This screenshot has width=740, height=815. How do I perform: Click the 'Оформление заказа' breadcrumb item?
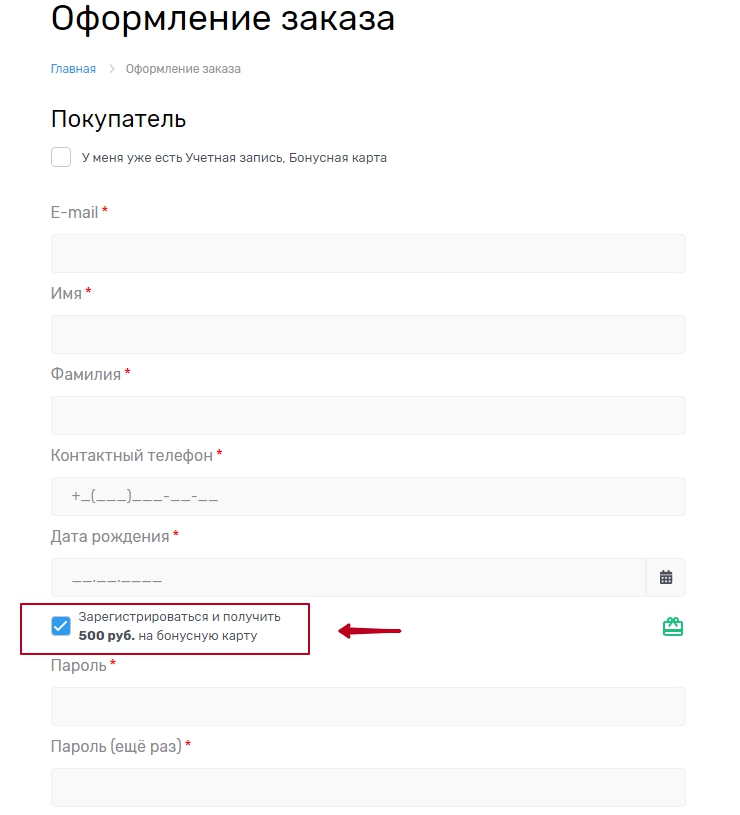(x=183, y=69)
